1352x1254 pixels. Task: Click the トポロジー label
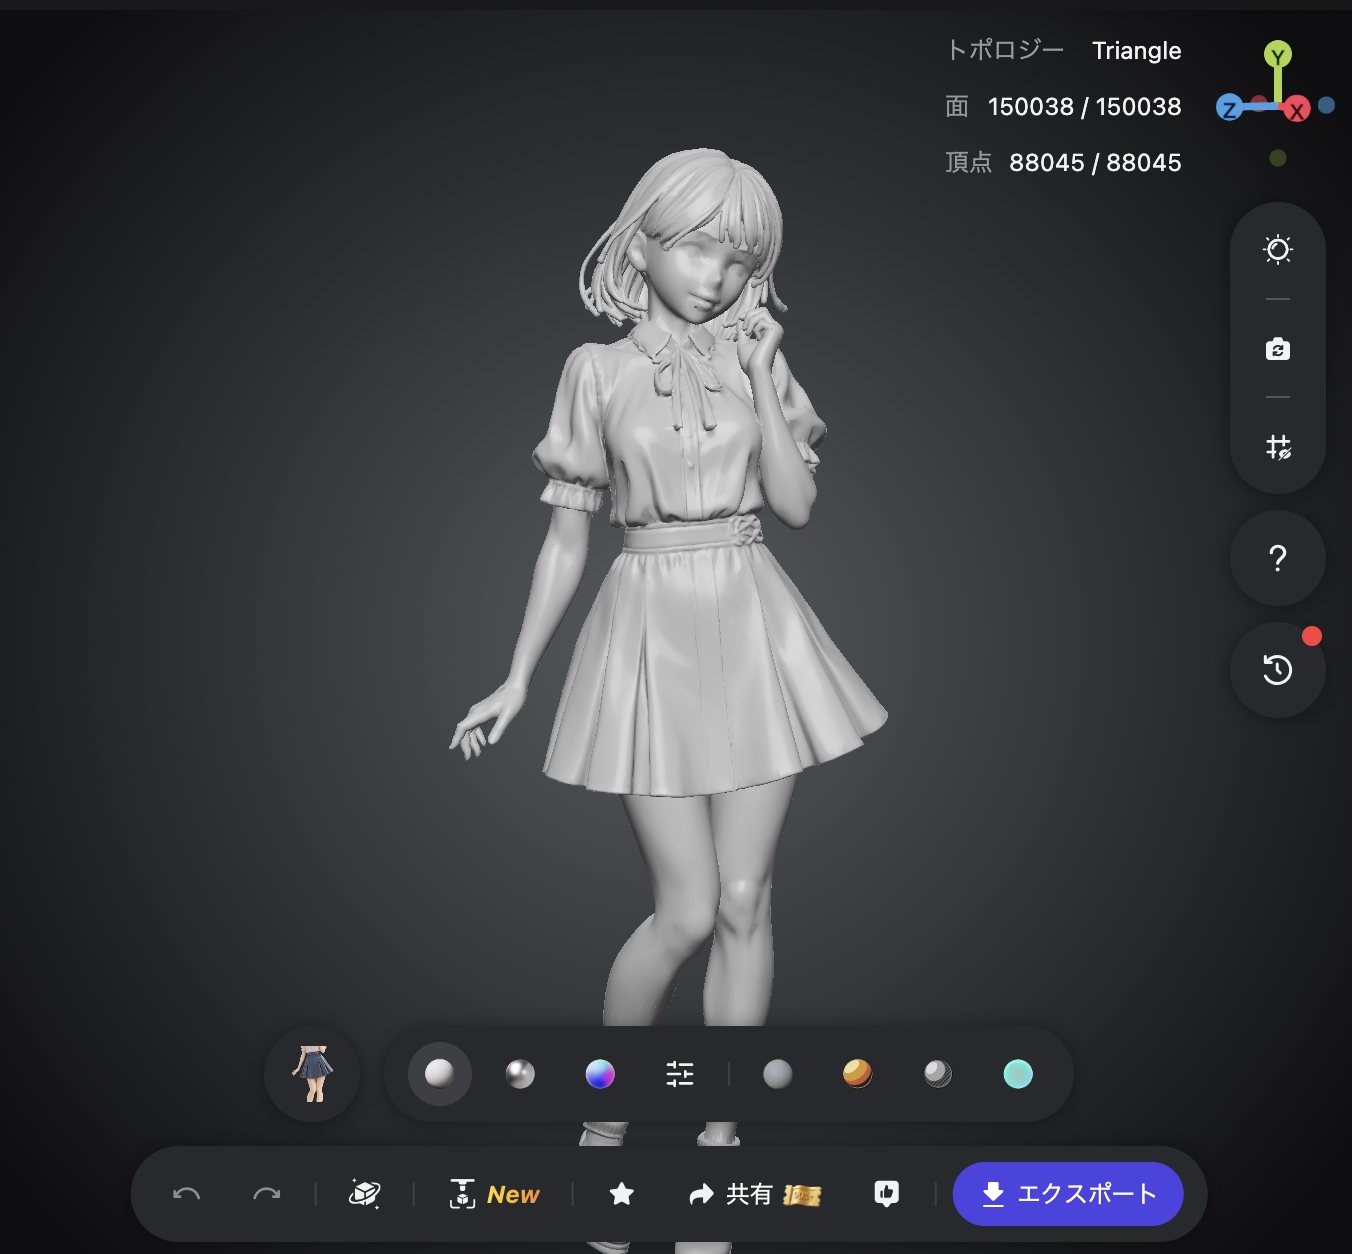[1005, 50]
